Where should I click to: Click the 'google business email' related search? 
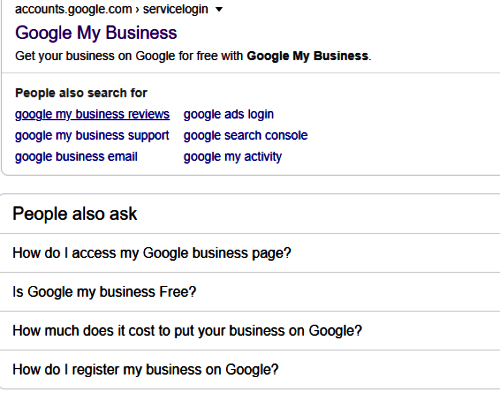[76, 157]
